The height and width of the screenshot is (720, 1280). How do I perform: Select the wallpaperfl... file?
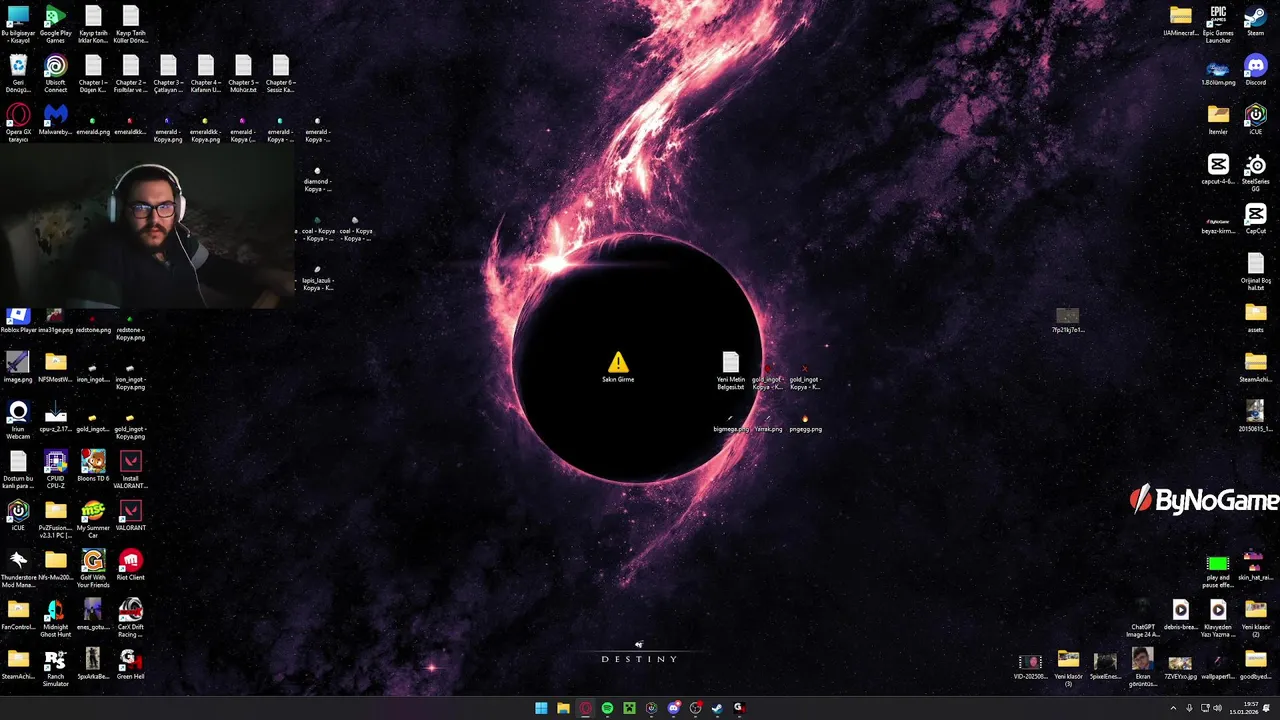[x=1218, y=667]
